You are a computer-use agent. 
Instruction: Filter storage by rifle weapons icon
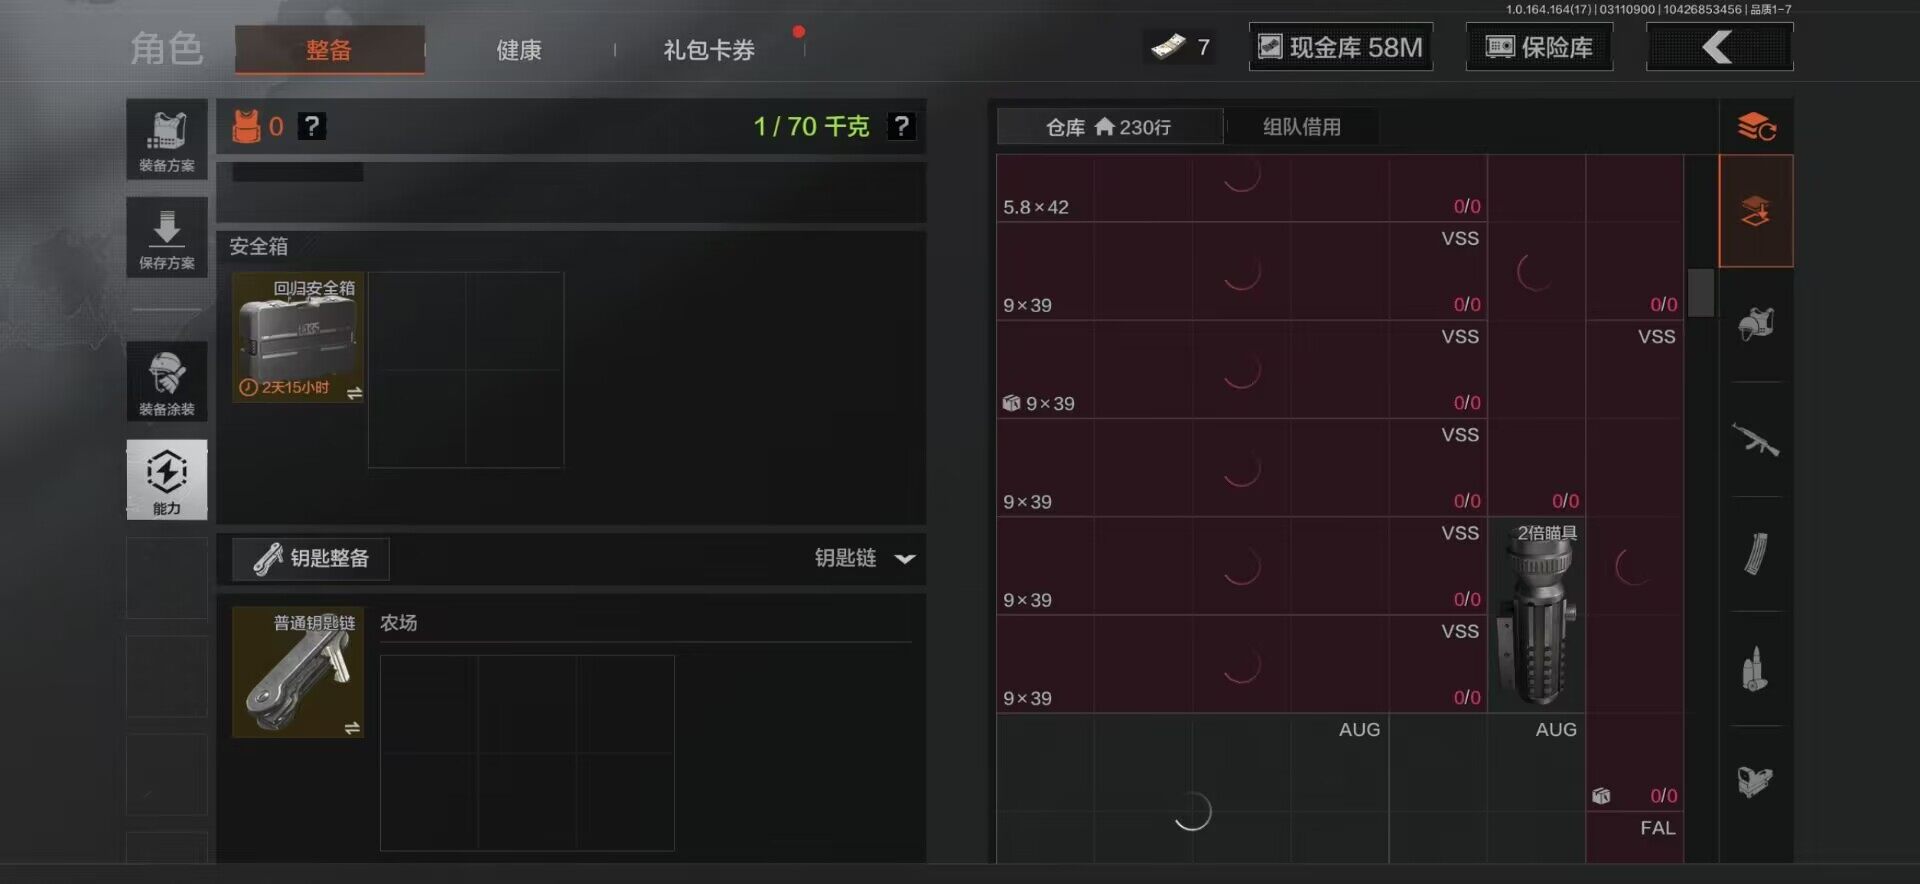point(1756,439)
